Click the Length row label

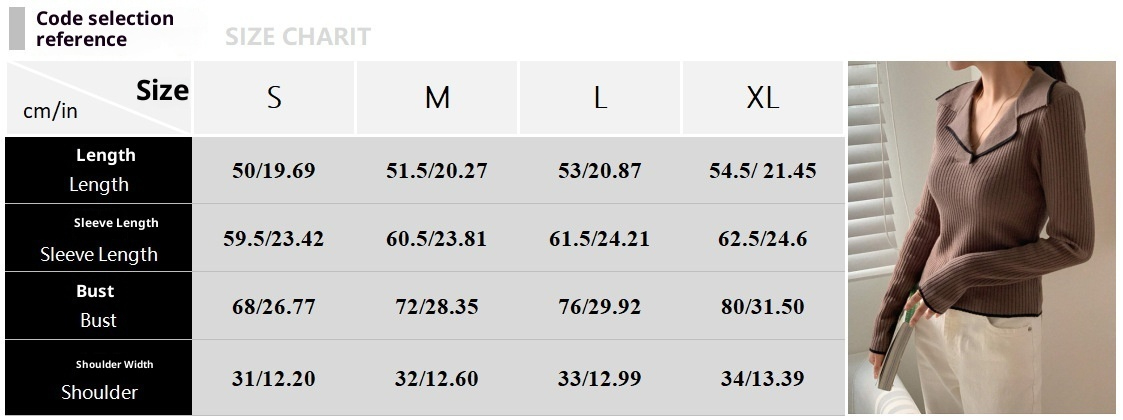[x=99, y=170]
